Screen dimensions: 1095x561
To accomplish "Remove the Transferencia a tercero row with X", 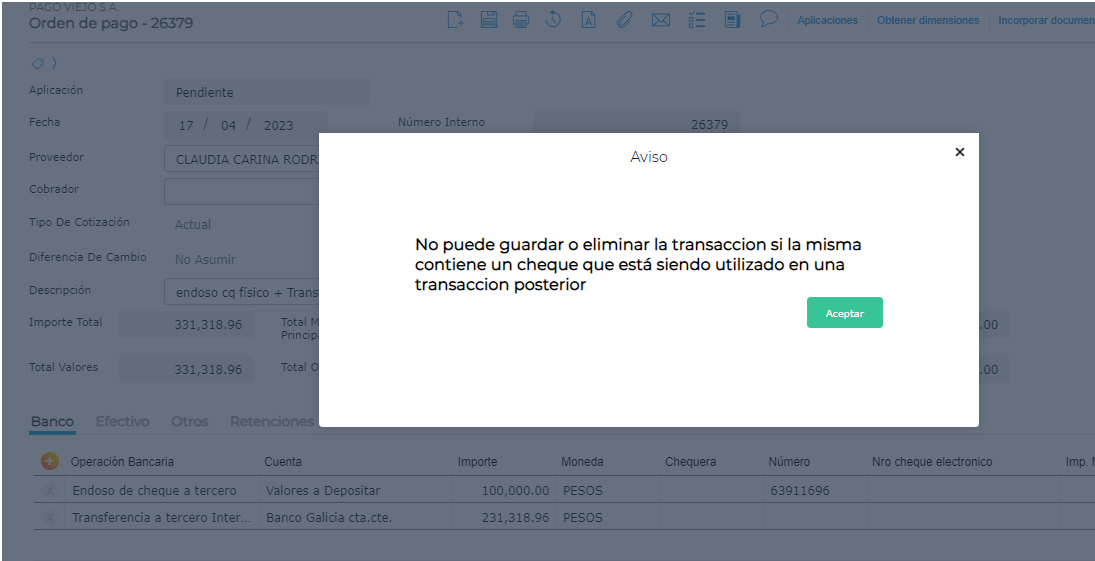I will click(50, 518).
